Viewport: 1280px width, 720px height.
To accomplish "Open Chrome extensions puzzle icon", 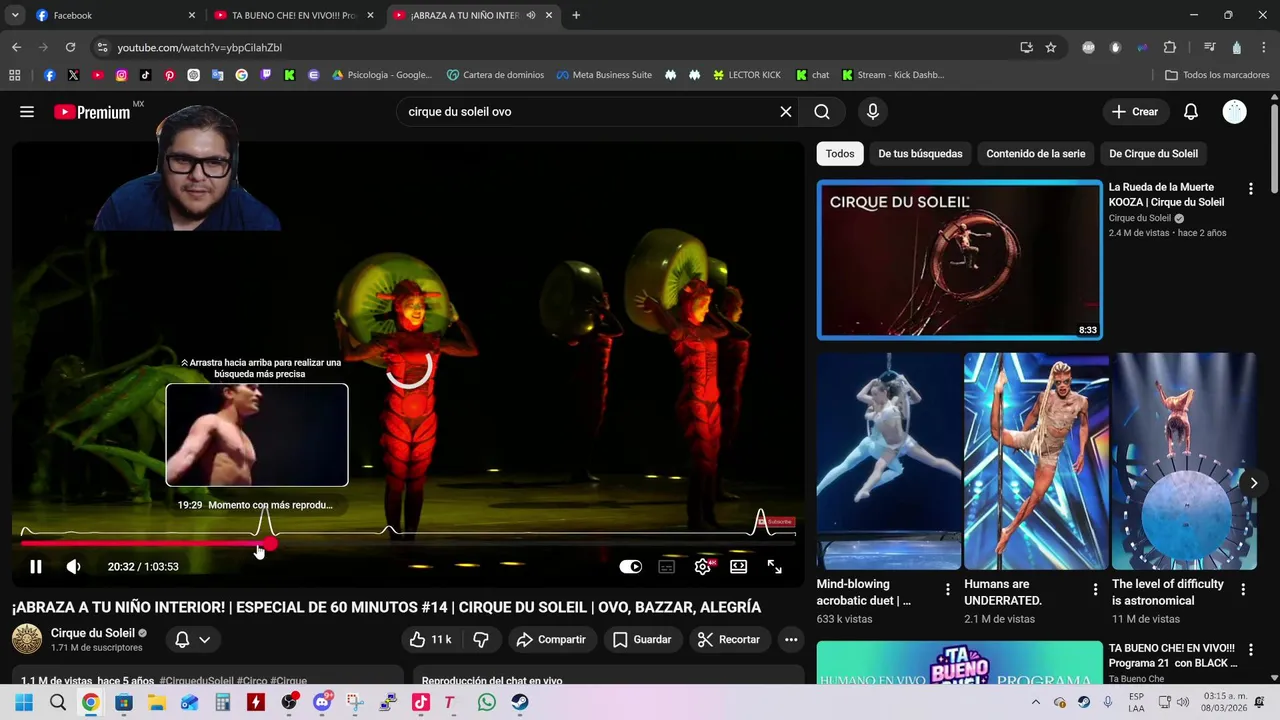I will coord(1170,47).
